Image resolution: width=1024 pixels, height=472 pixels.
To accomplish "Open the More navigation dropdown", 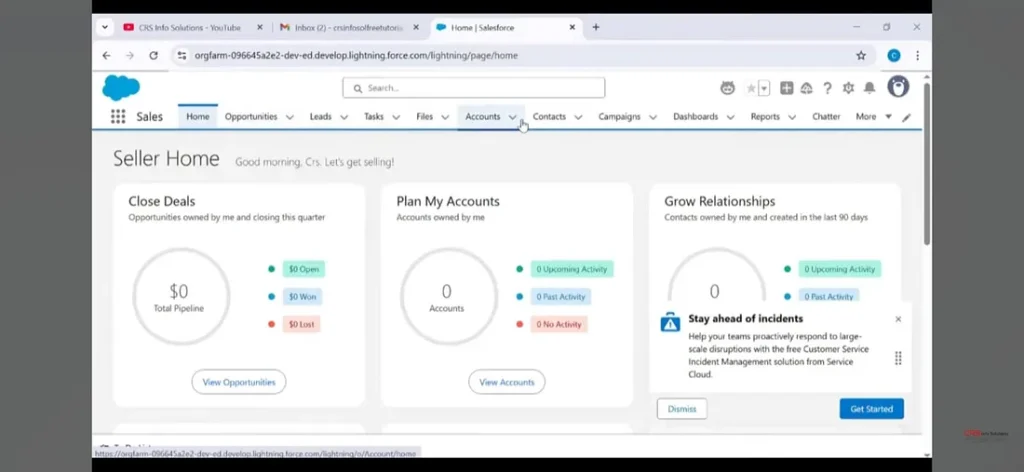I will (871, 117).
